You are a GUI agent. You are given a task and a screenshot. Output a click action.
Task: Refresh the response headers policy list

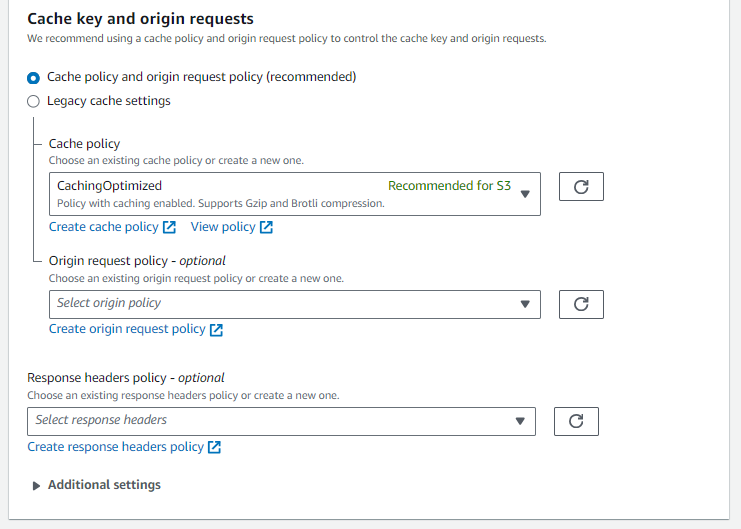click(576, 421)
